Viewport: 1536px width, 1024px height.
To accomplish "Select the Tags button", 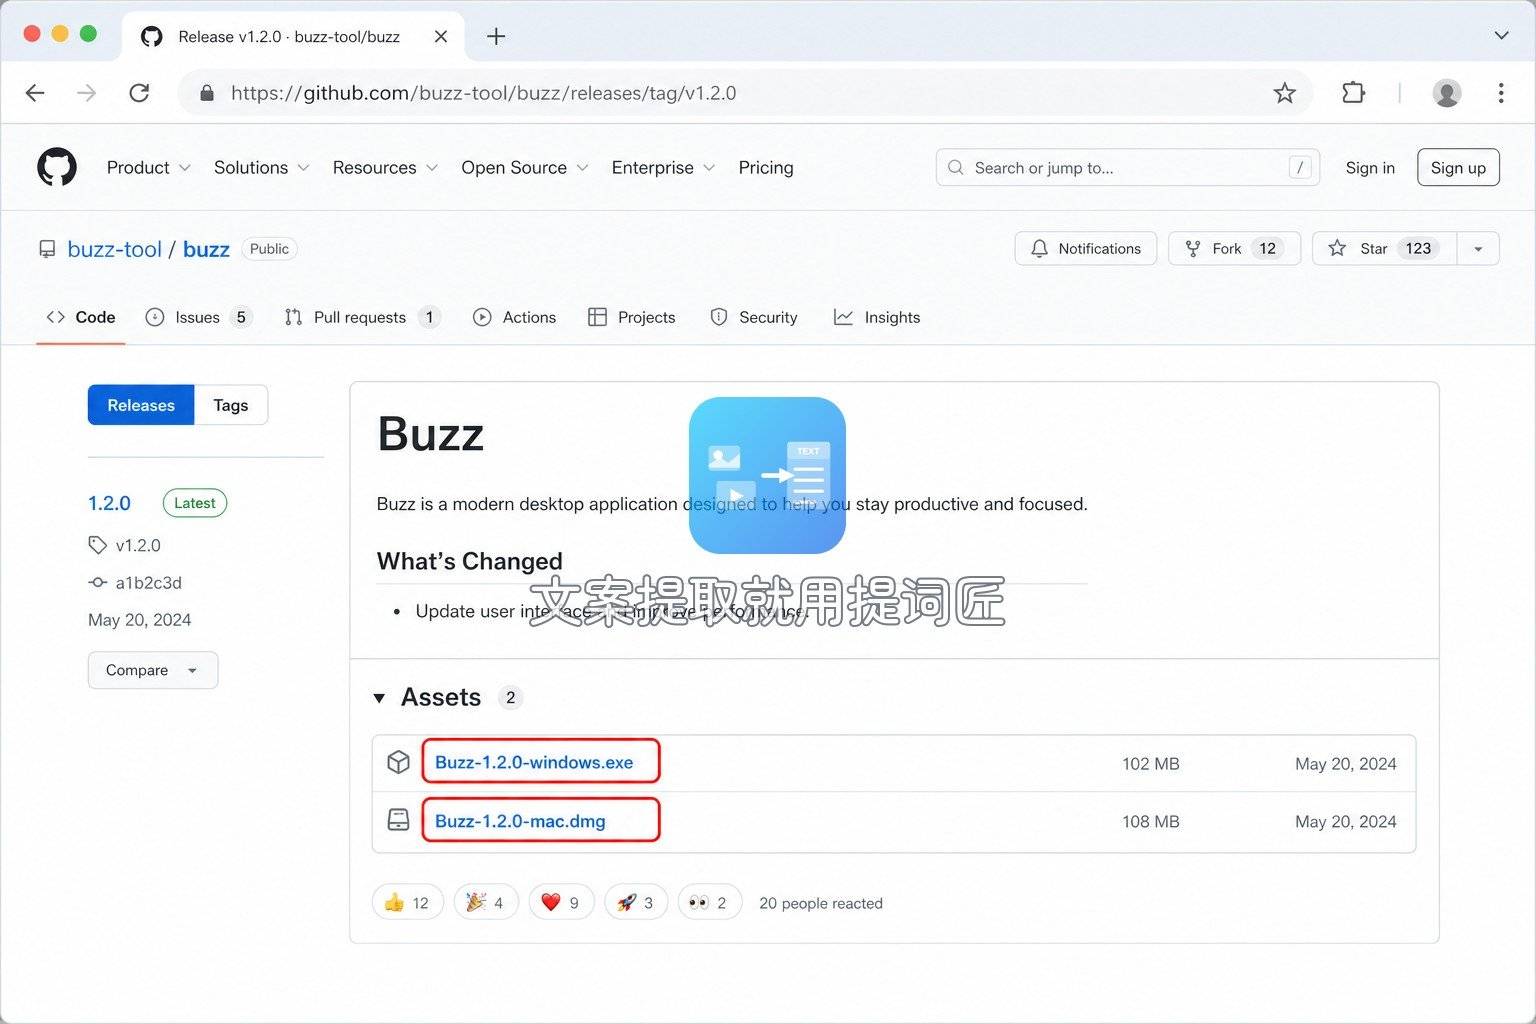I will tap(230, 405).
